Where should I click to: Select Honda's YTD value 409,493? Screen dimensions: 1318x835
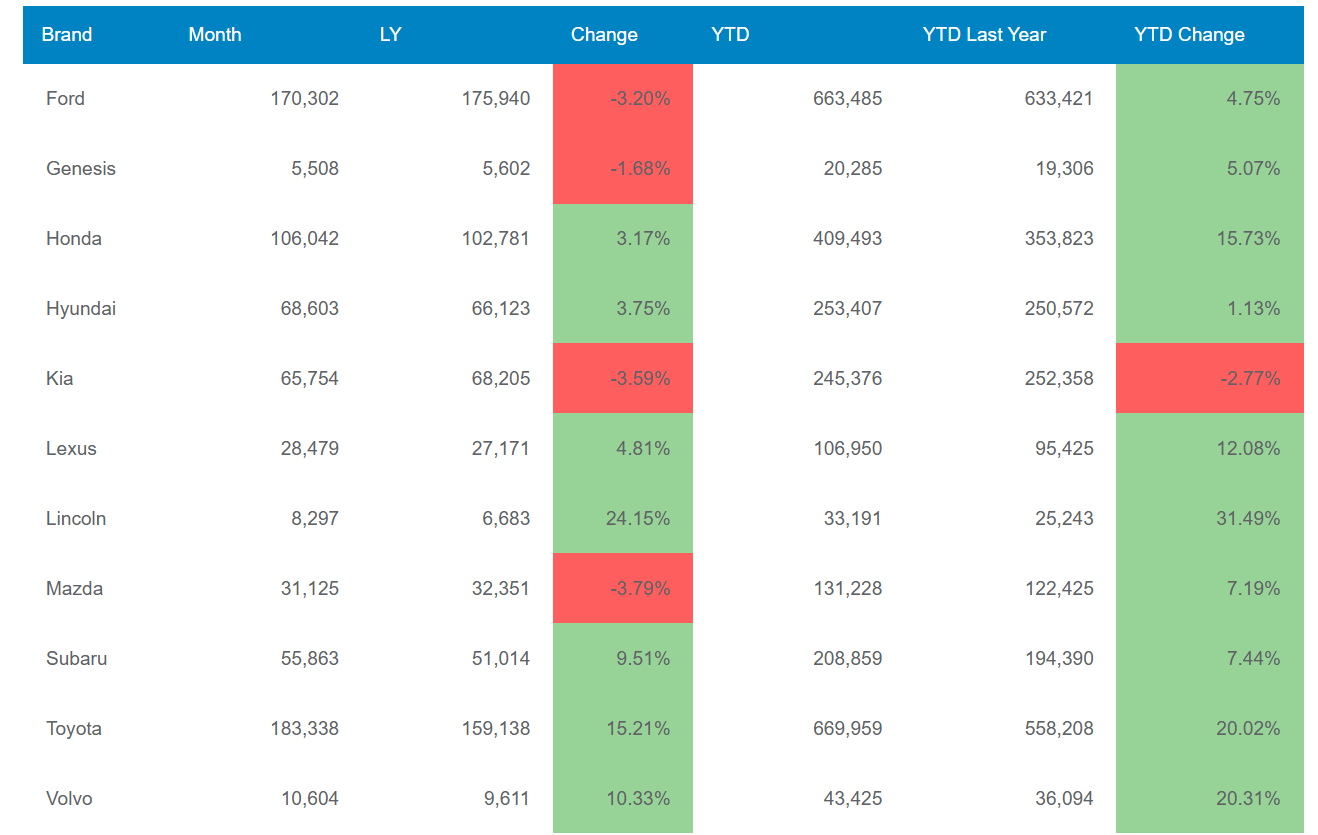click(848, 239)
